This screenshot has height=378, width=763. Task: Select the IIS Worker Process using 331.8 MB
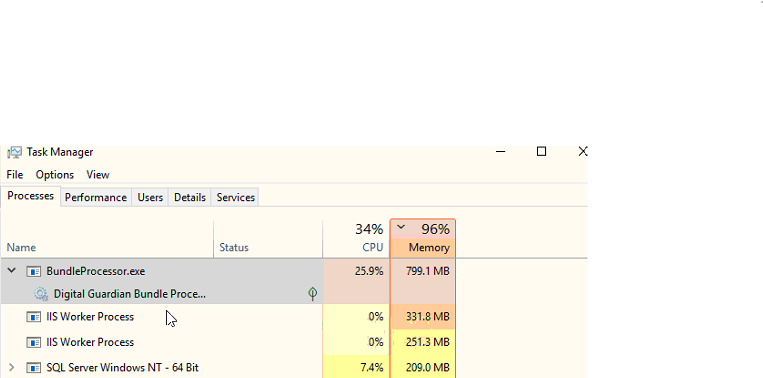[x=228, y=317]
